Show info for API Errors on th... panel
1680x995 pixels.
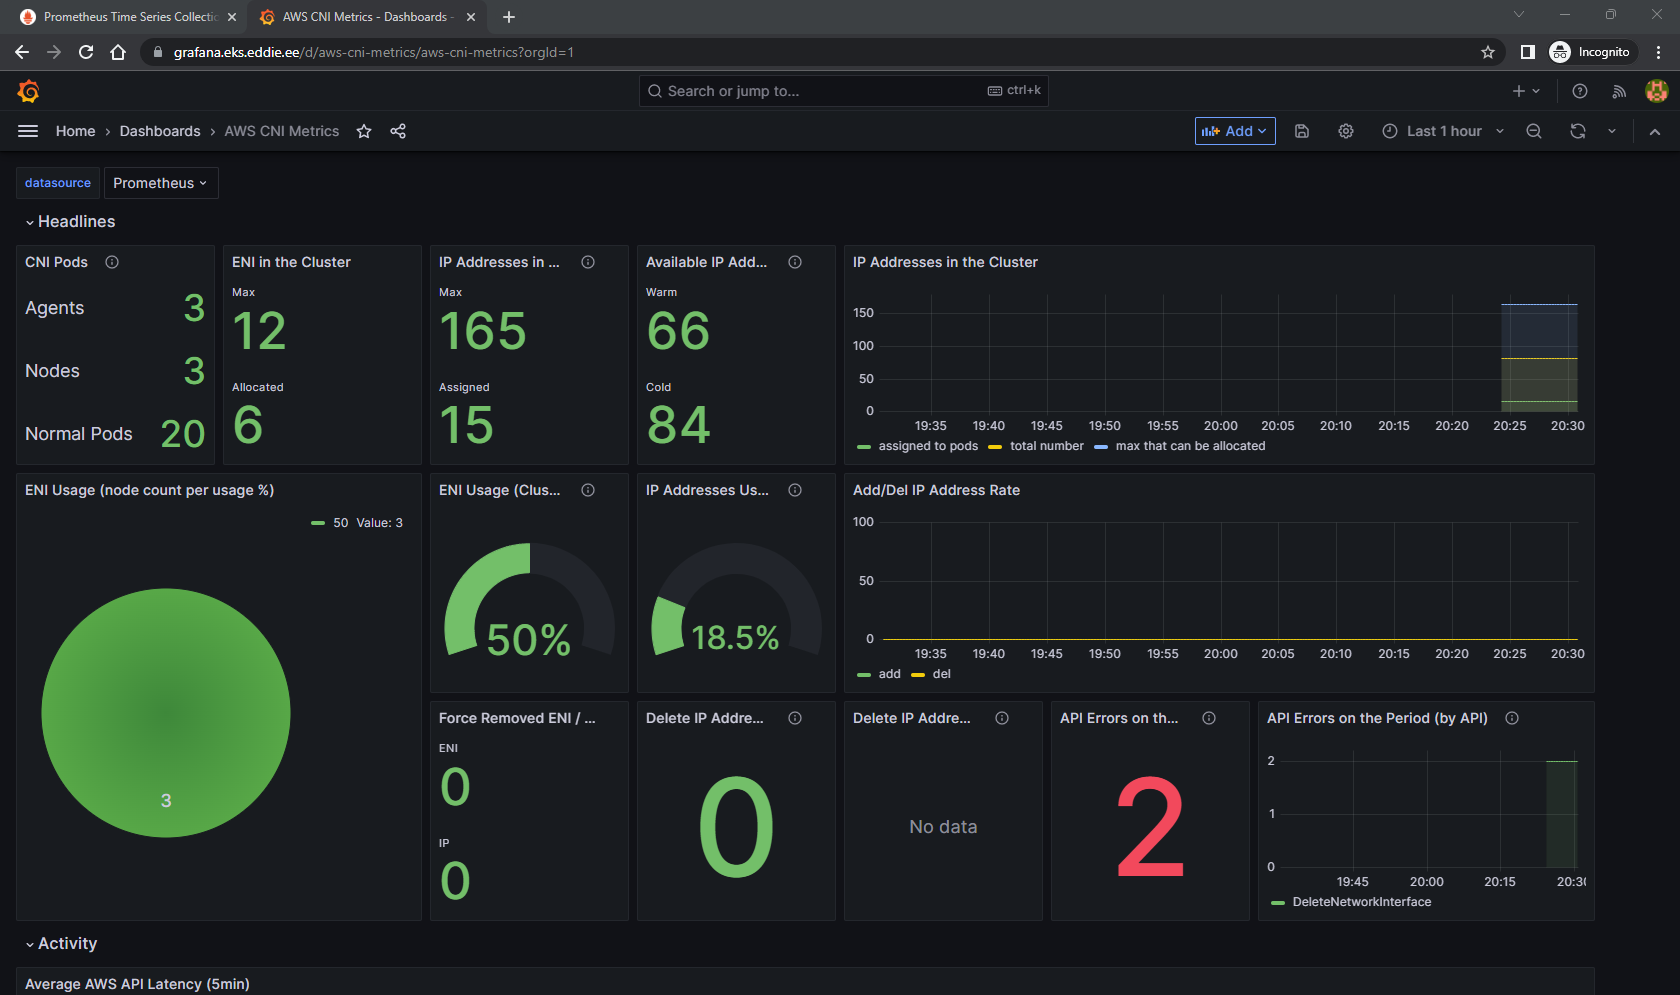(x=1209, y=718)
